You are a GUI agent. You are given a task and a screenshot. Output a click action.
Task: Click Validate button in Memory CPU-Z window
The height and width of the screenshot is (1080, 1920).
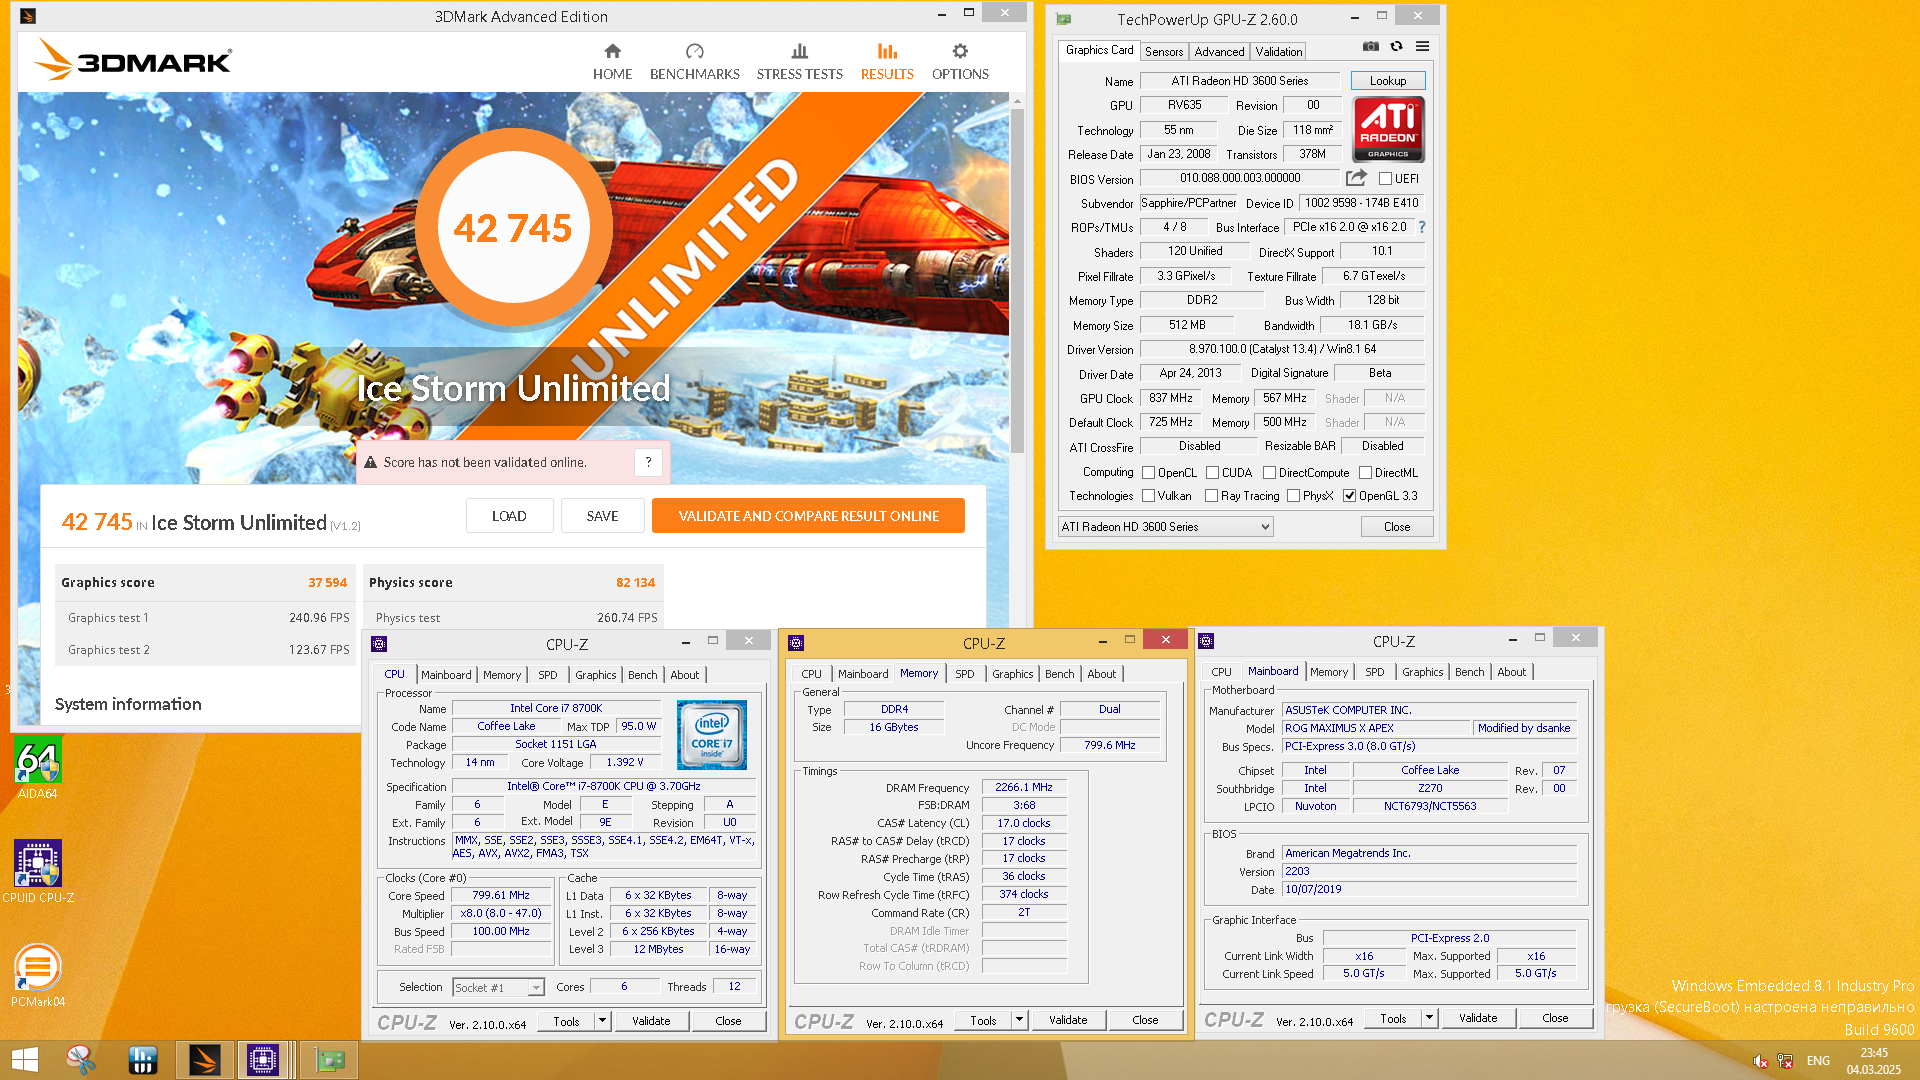pos(1068,1020)
